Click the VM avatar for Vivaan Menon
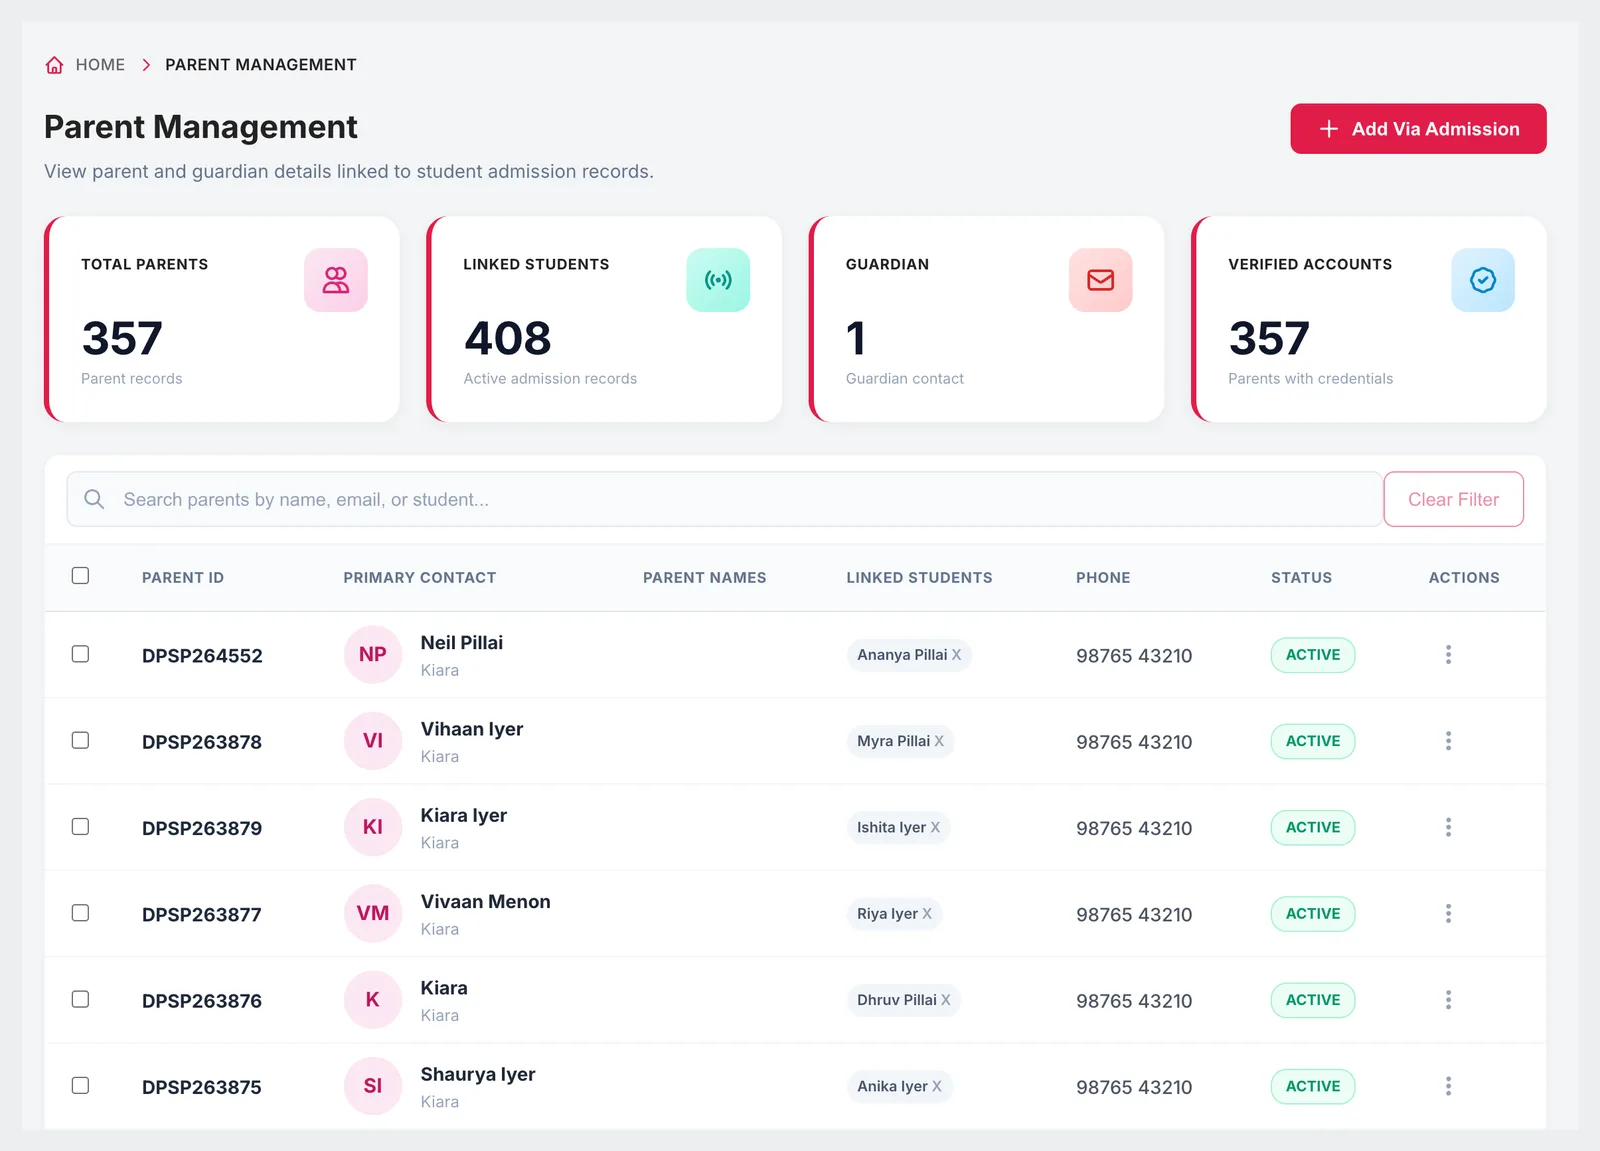The width and height of the screenshot is (1600, 1151). (373, 914)
